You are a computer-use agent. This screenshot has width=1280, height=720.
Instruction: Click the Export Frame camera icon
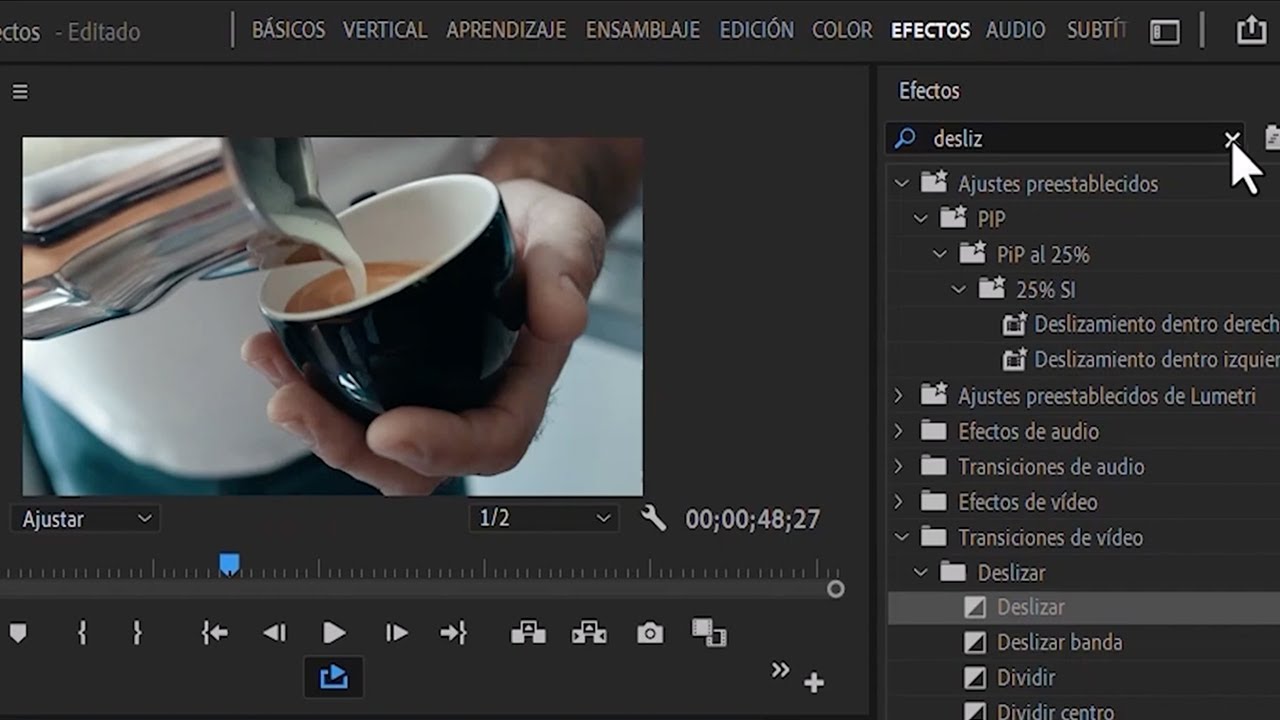tap(650, 633)
